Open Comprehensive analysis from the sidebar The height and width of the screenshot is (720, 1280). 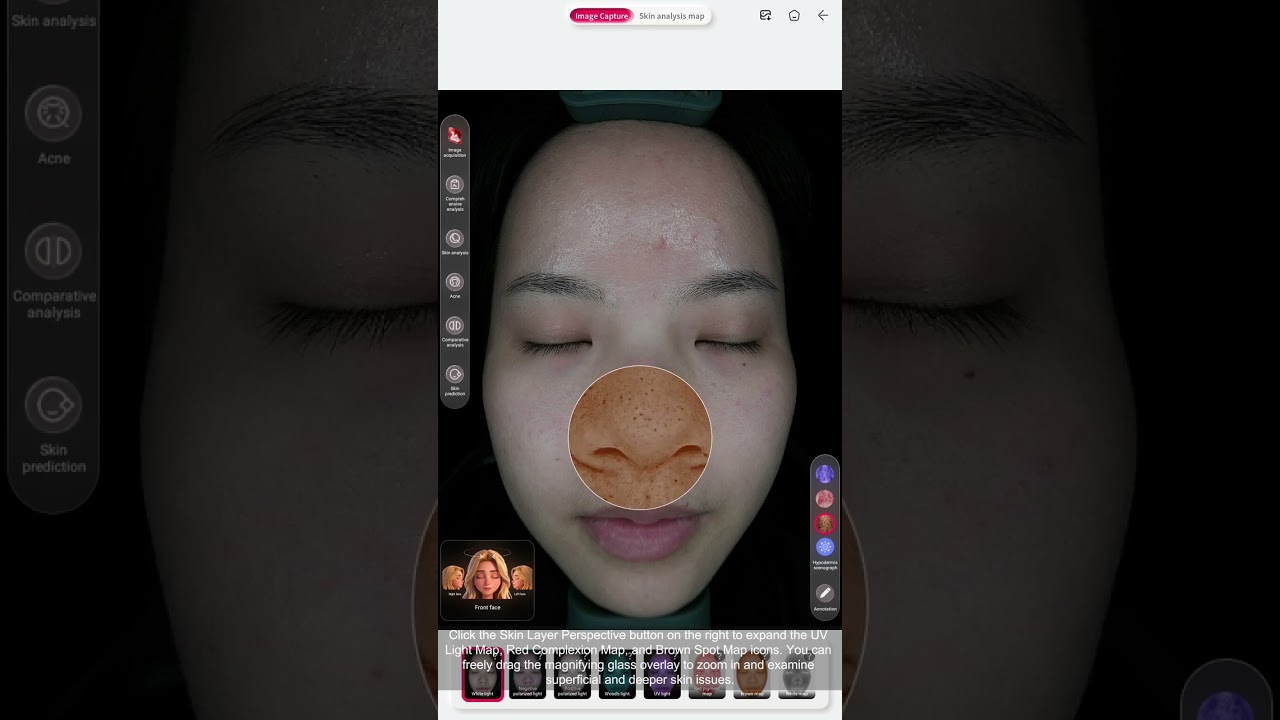tap(455, 193)
